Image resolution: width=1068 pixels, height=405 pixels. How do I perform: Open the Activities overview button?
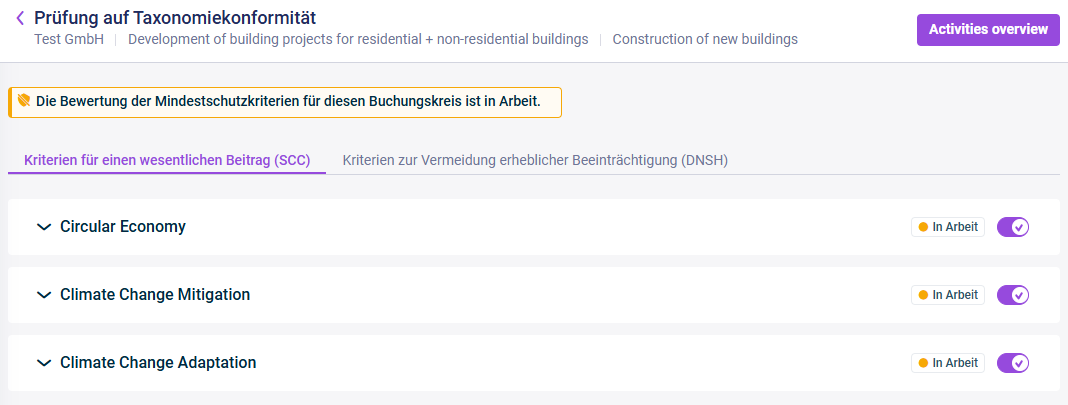click(x=988, y=30)
